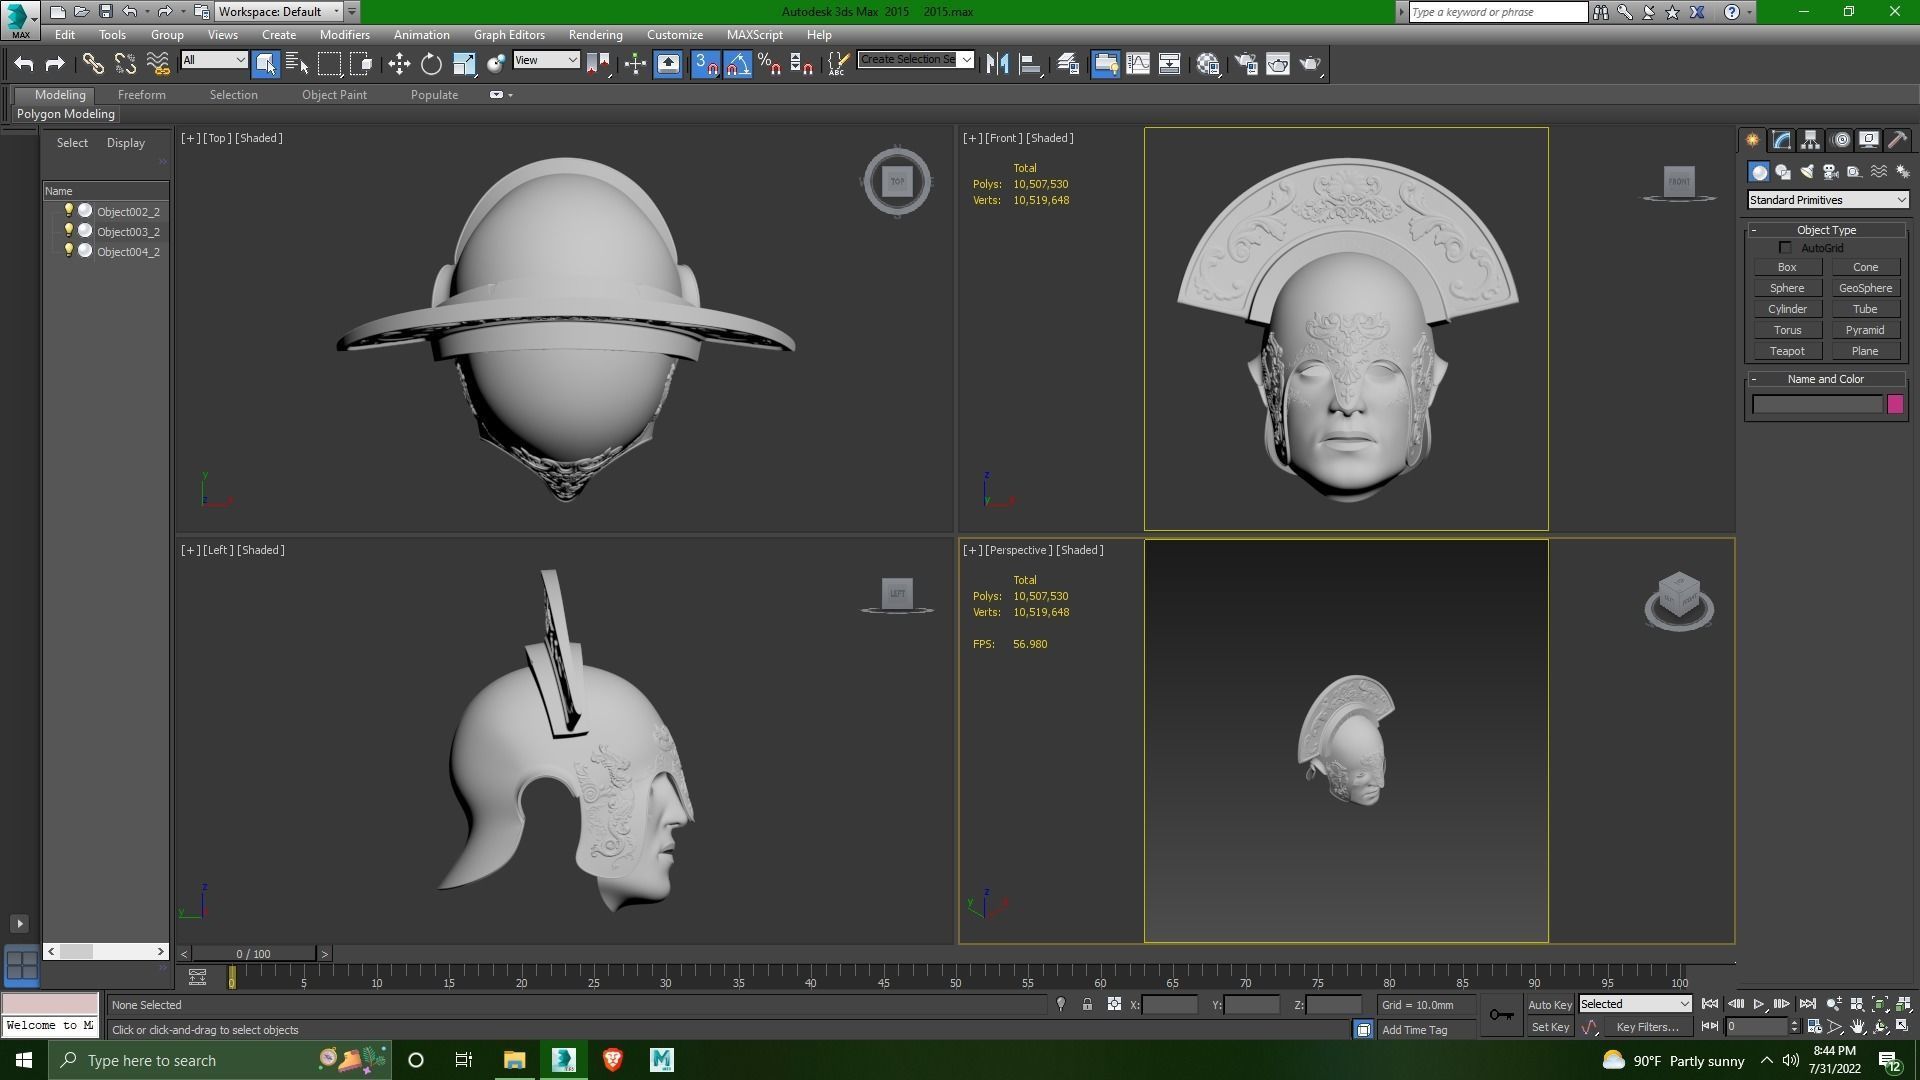Open the Hierarchy command panel tab
Screen dimensions: 1920x1080
click(x=1810, y=140)
